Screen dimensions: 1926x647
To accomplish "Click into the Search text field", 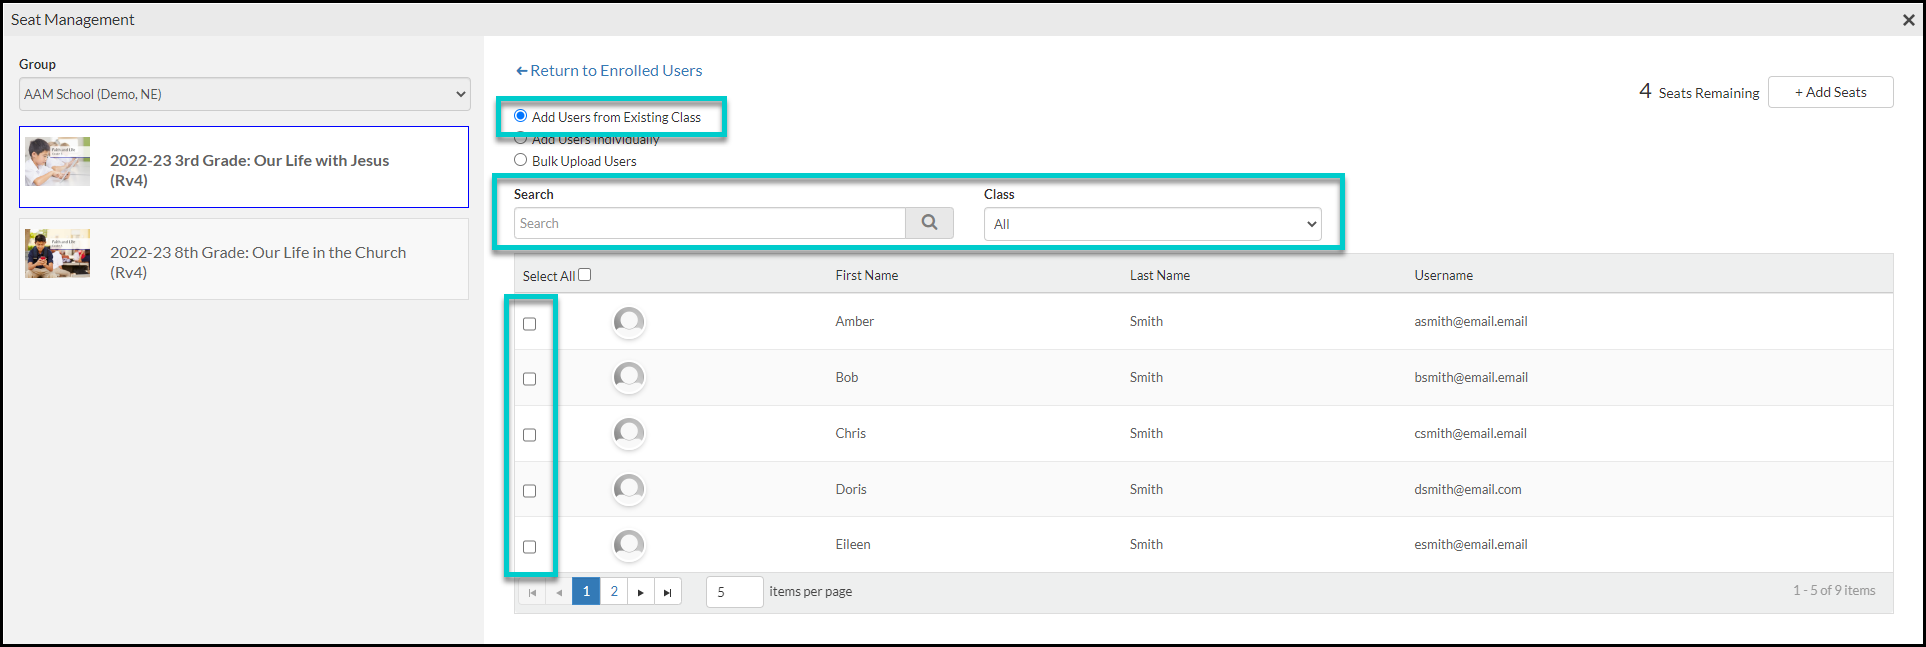I will click(x=709, y=223).
